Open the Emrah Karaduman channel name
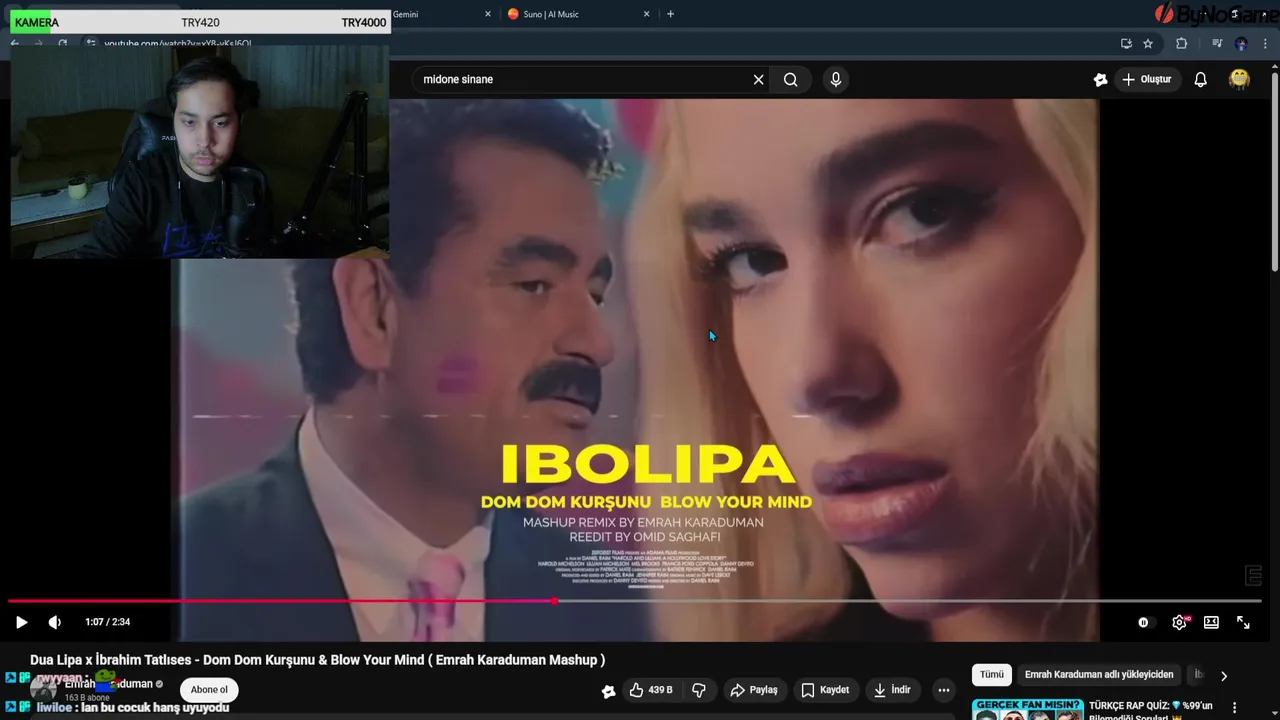The image size is (1280, 720). click(x=108, y=684)
